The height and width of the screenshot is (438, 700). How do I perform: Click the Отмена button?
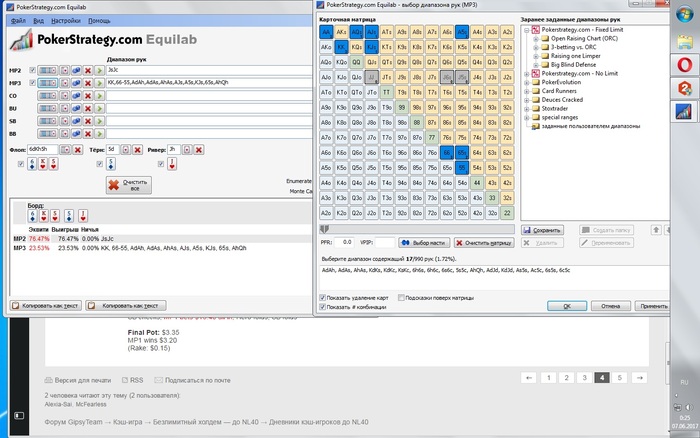(610, 306)
